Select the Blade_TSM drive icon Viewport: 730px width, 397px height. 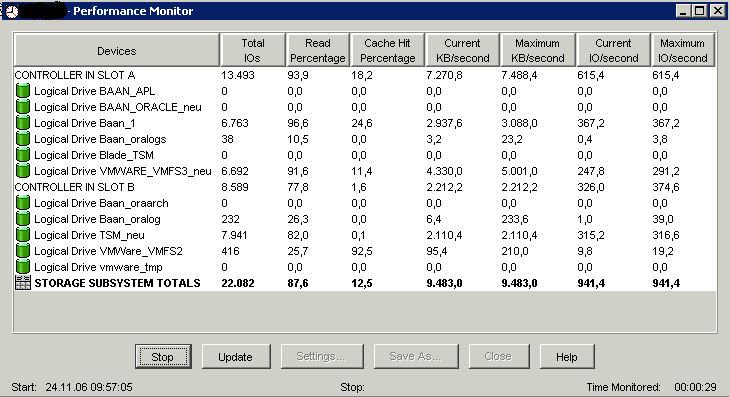tap(23, 155)
